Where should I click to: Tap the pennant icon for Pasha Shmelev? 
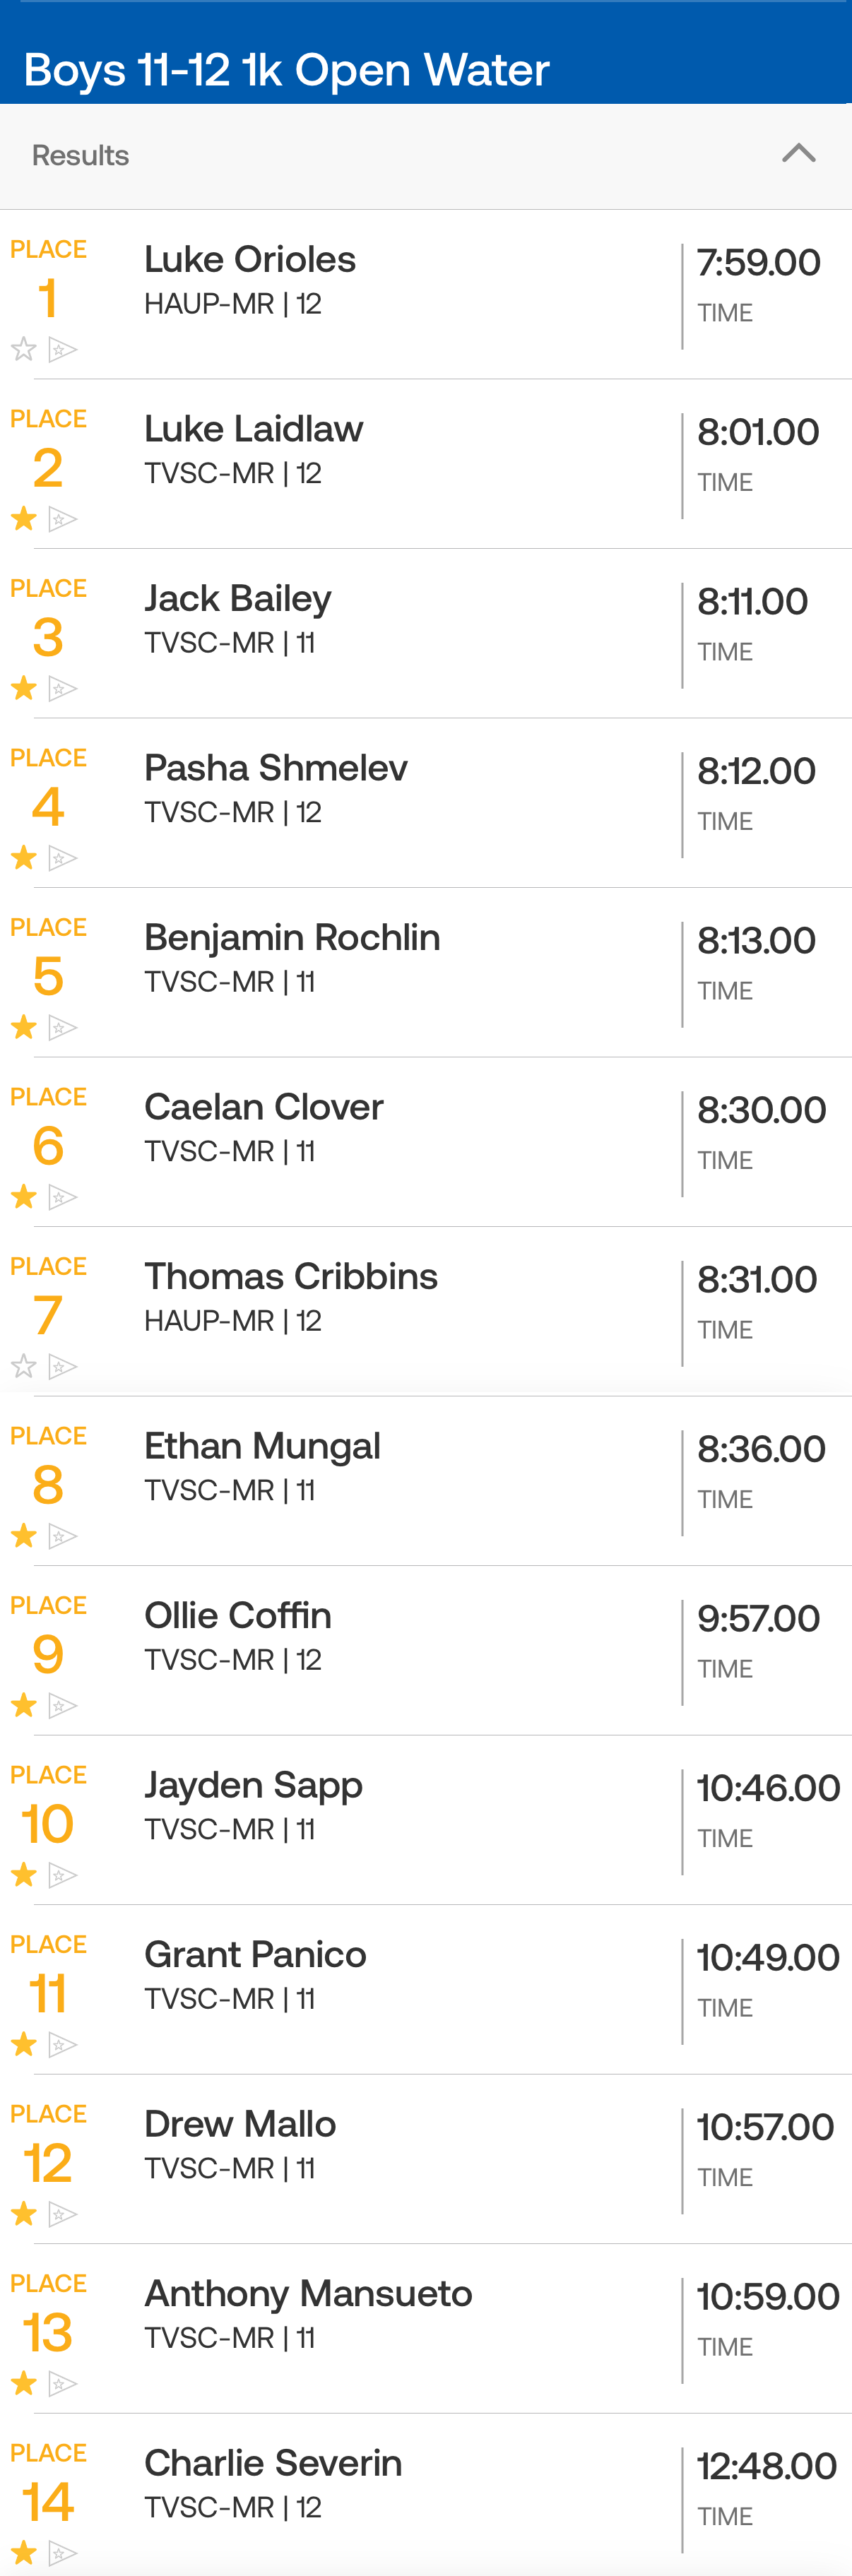point(63,858)
